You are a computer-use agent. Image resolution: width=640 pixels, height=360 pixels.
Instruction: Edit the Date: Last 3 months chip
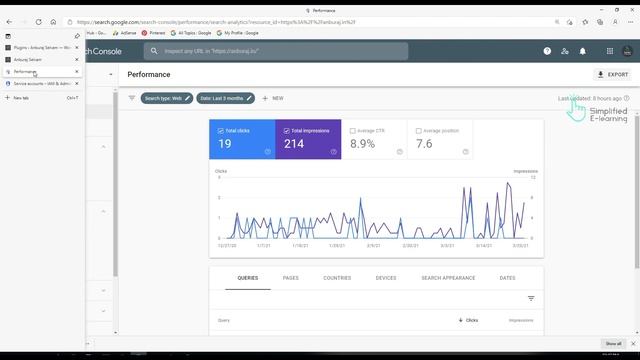tap(226, 98)
